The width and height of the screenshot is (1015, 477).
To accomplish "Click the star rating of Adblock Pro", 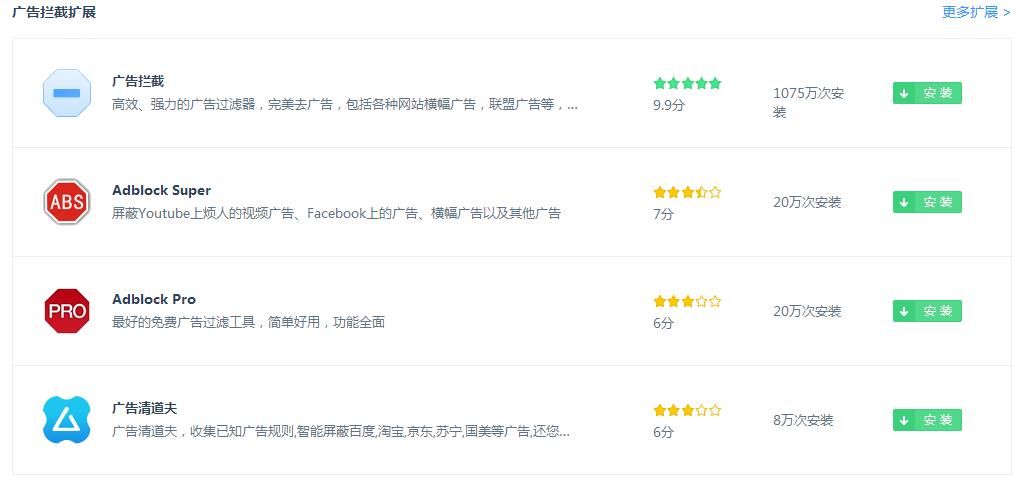I will tap(687, 301).
